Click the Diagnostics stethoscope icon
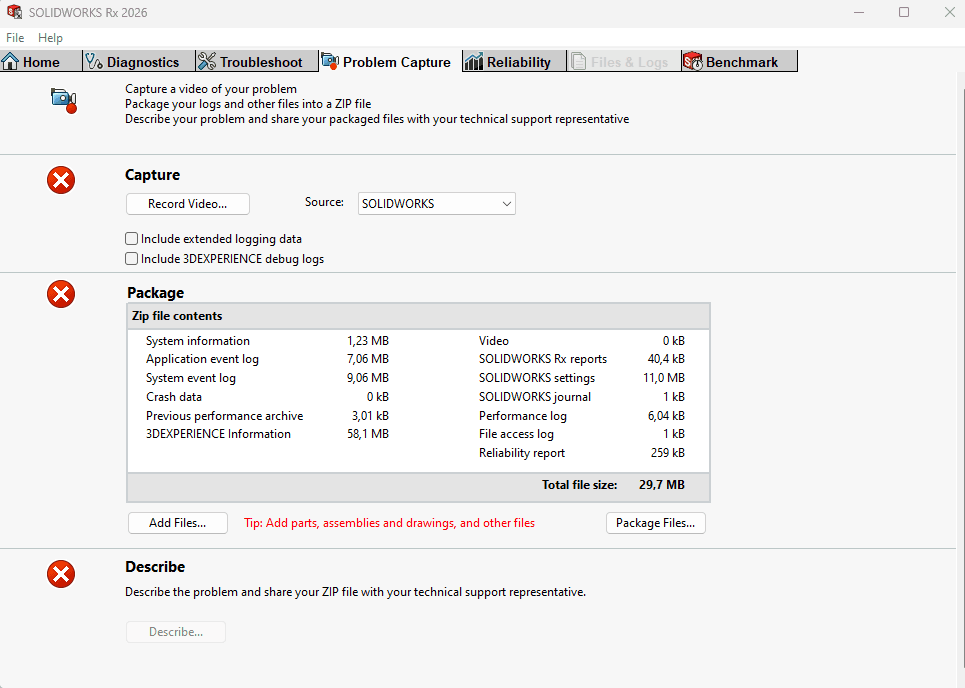 tap(95, 62)
